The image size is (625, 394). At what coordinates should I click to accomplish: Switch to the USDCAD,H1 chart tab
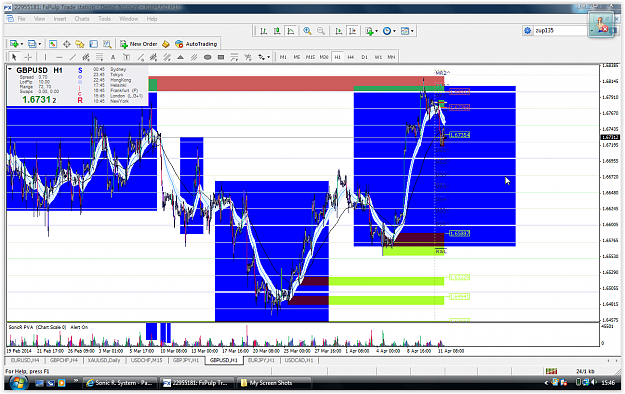(300, 360)
